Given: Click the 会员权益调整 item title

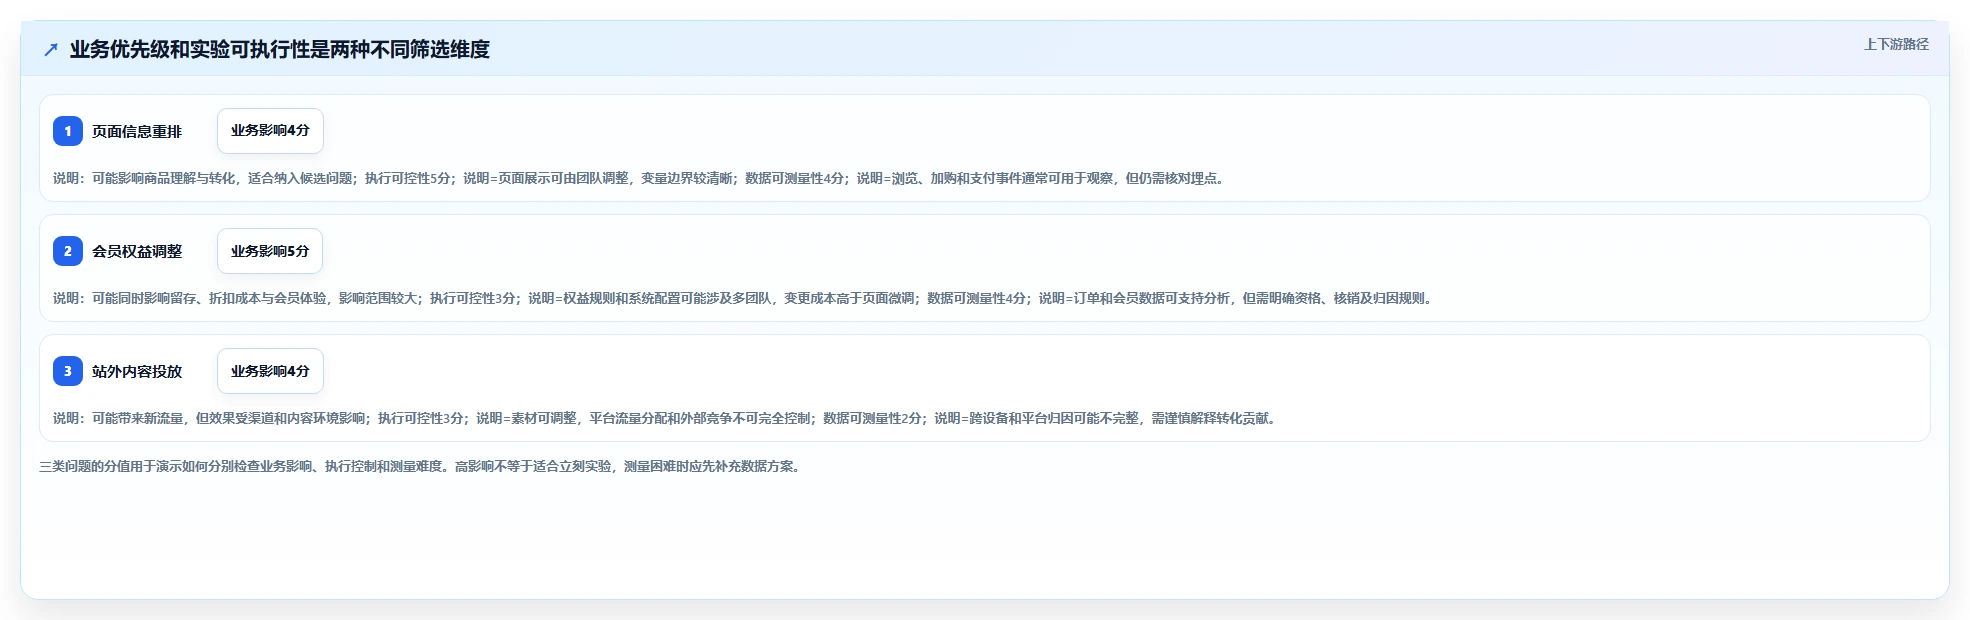Looking at the screenshot, I should pos(137,251).
